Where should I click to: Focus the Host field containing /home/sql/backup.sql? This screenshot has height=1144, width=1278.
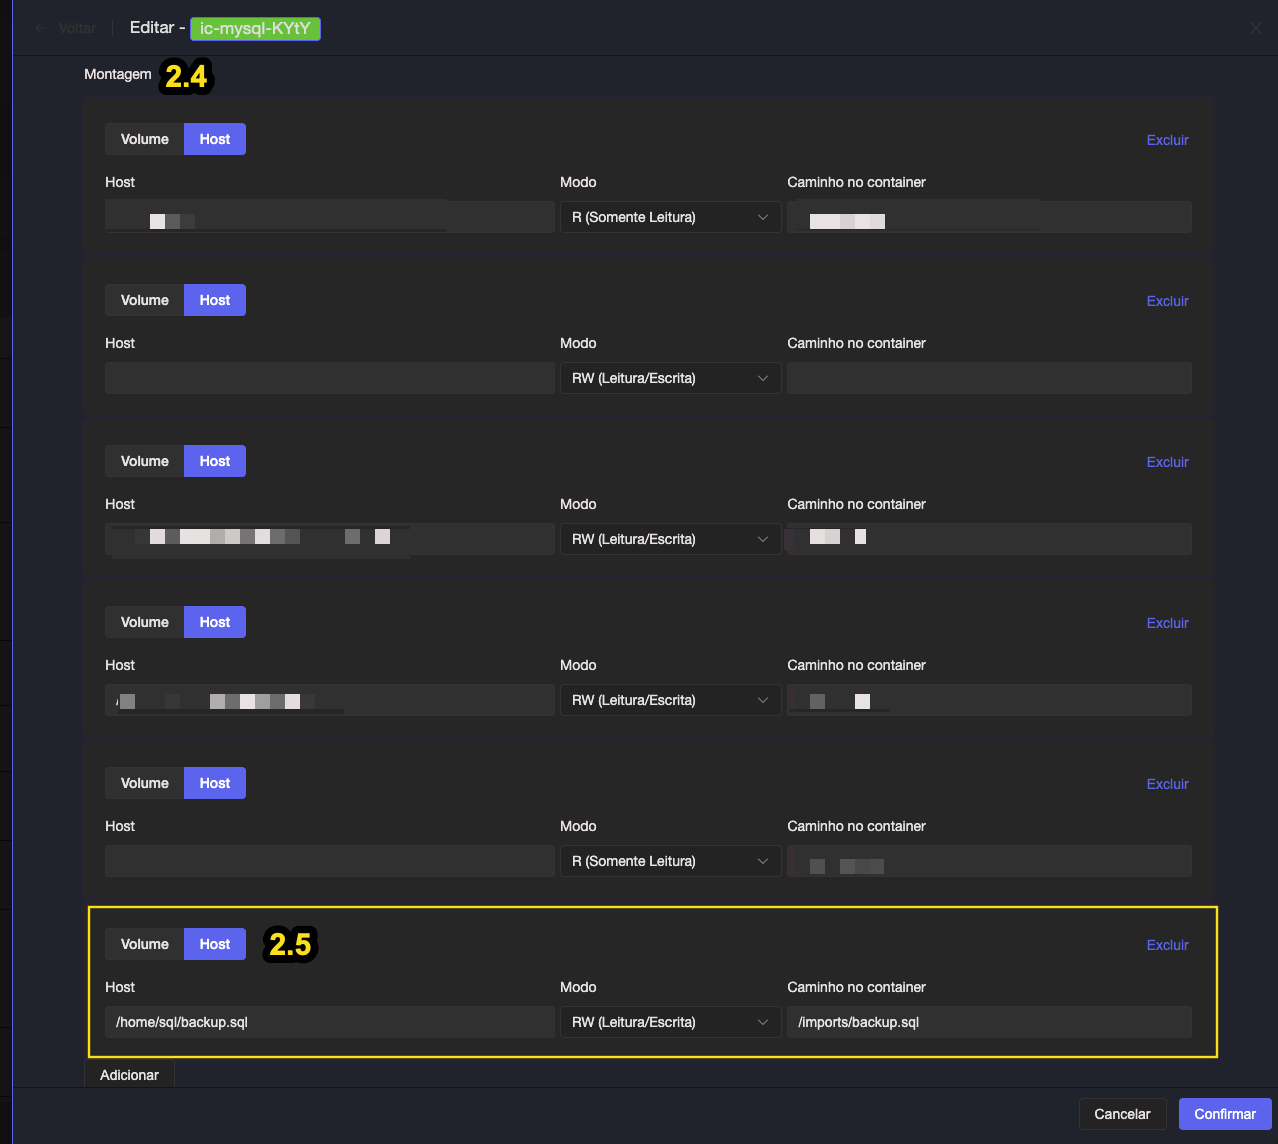tap(330, 1022)
